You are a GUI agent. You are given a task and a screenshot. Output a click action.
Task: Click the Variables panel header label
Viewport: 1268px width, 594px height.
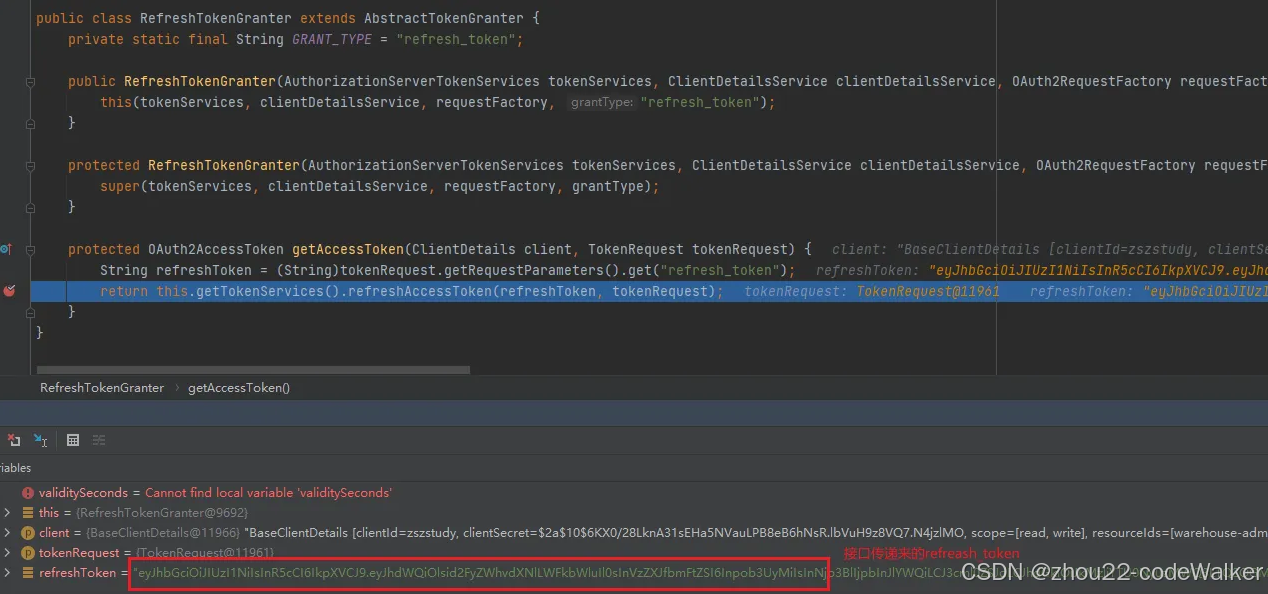tap(16, 468)
